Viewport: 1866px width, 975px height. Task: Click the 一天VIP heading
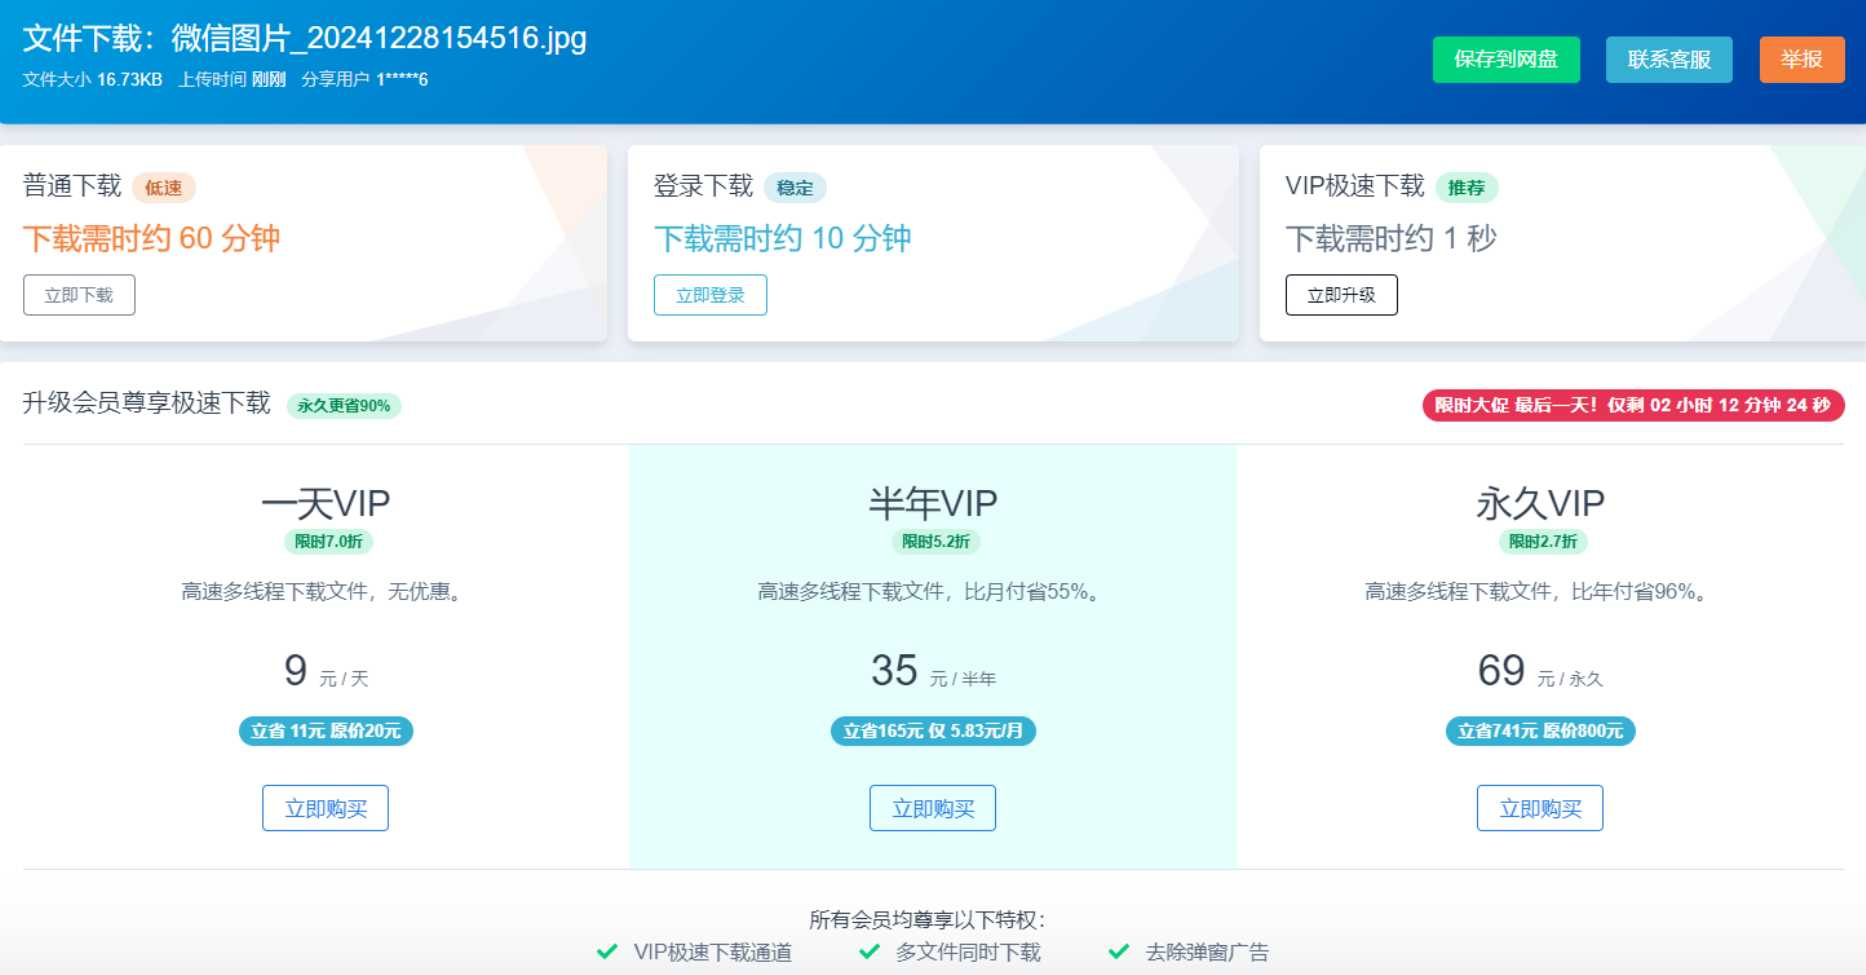coord(326,503)
